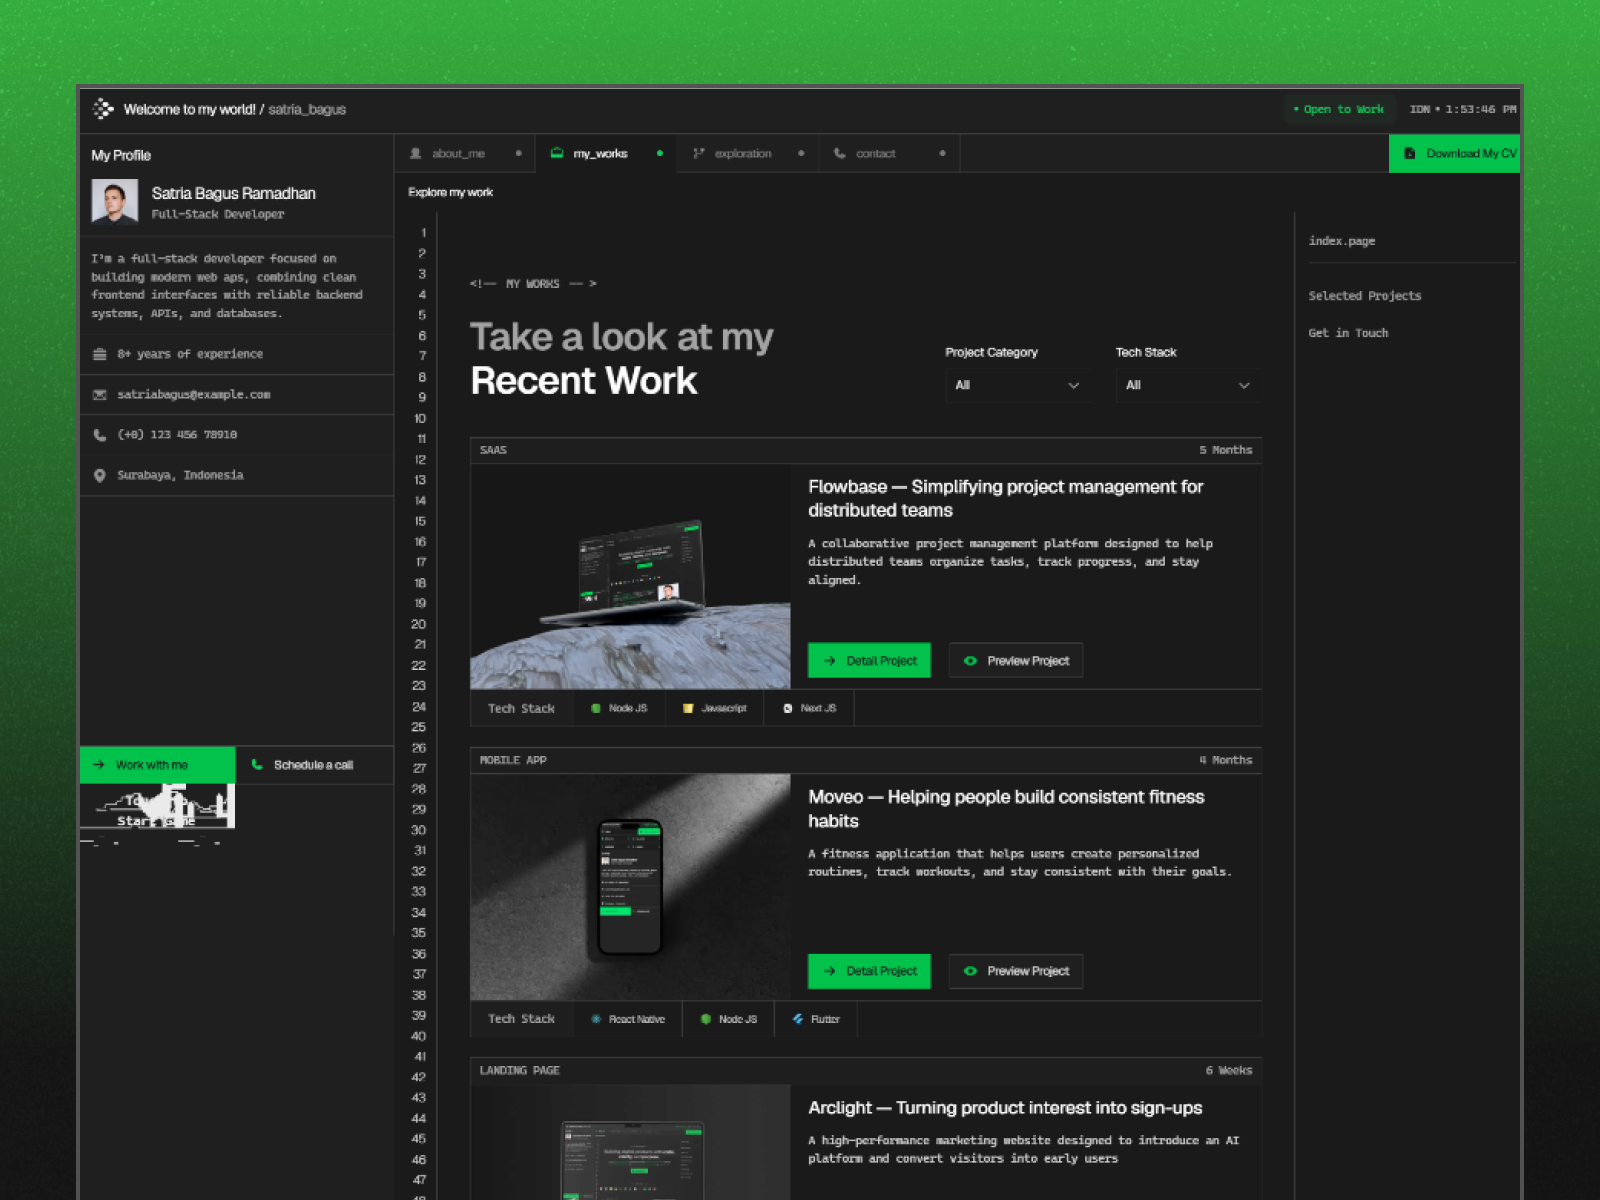
Task: Click the dot on the about_me tab
Action: click(518, 153)
